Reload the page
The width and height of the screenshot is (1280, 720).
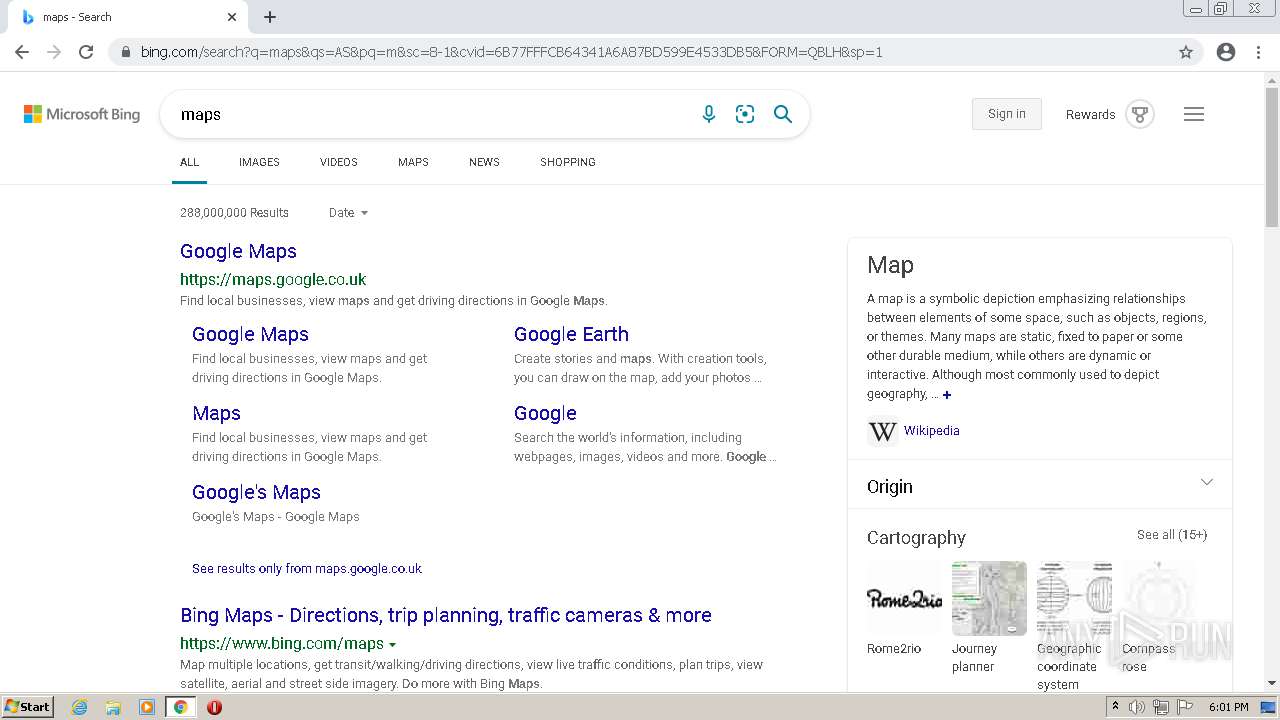pyautogui.click(x=86, y=52)
